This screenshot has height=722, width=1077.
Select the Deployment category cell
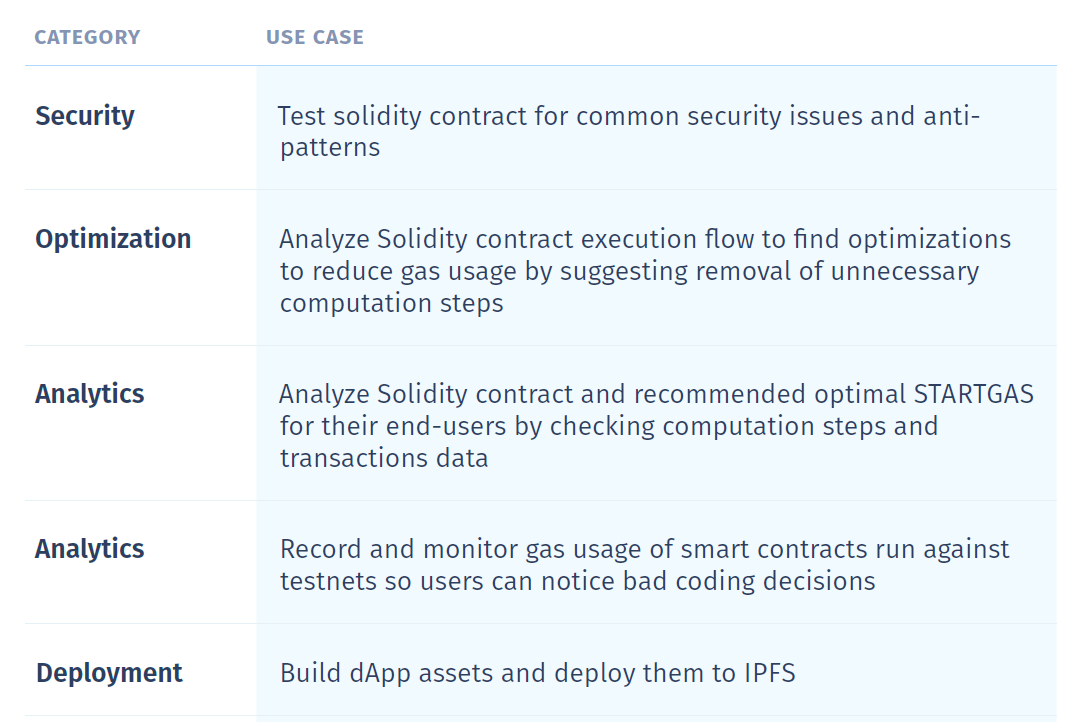[109, 673]
